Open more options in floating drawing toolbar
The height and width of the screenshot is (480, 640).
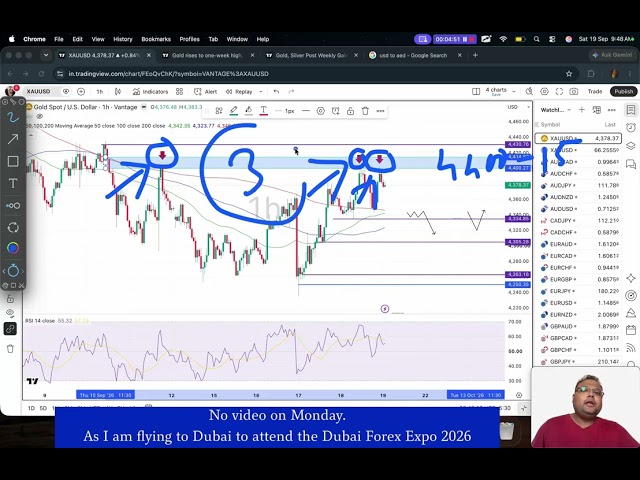380,111
